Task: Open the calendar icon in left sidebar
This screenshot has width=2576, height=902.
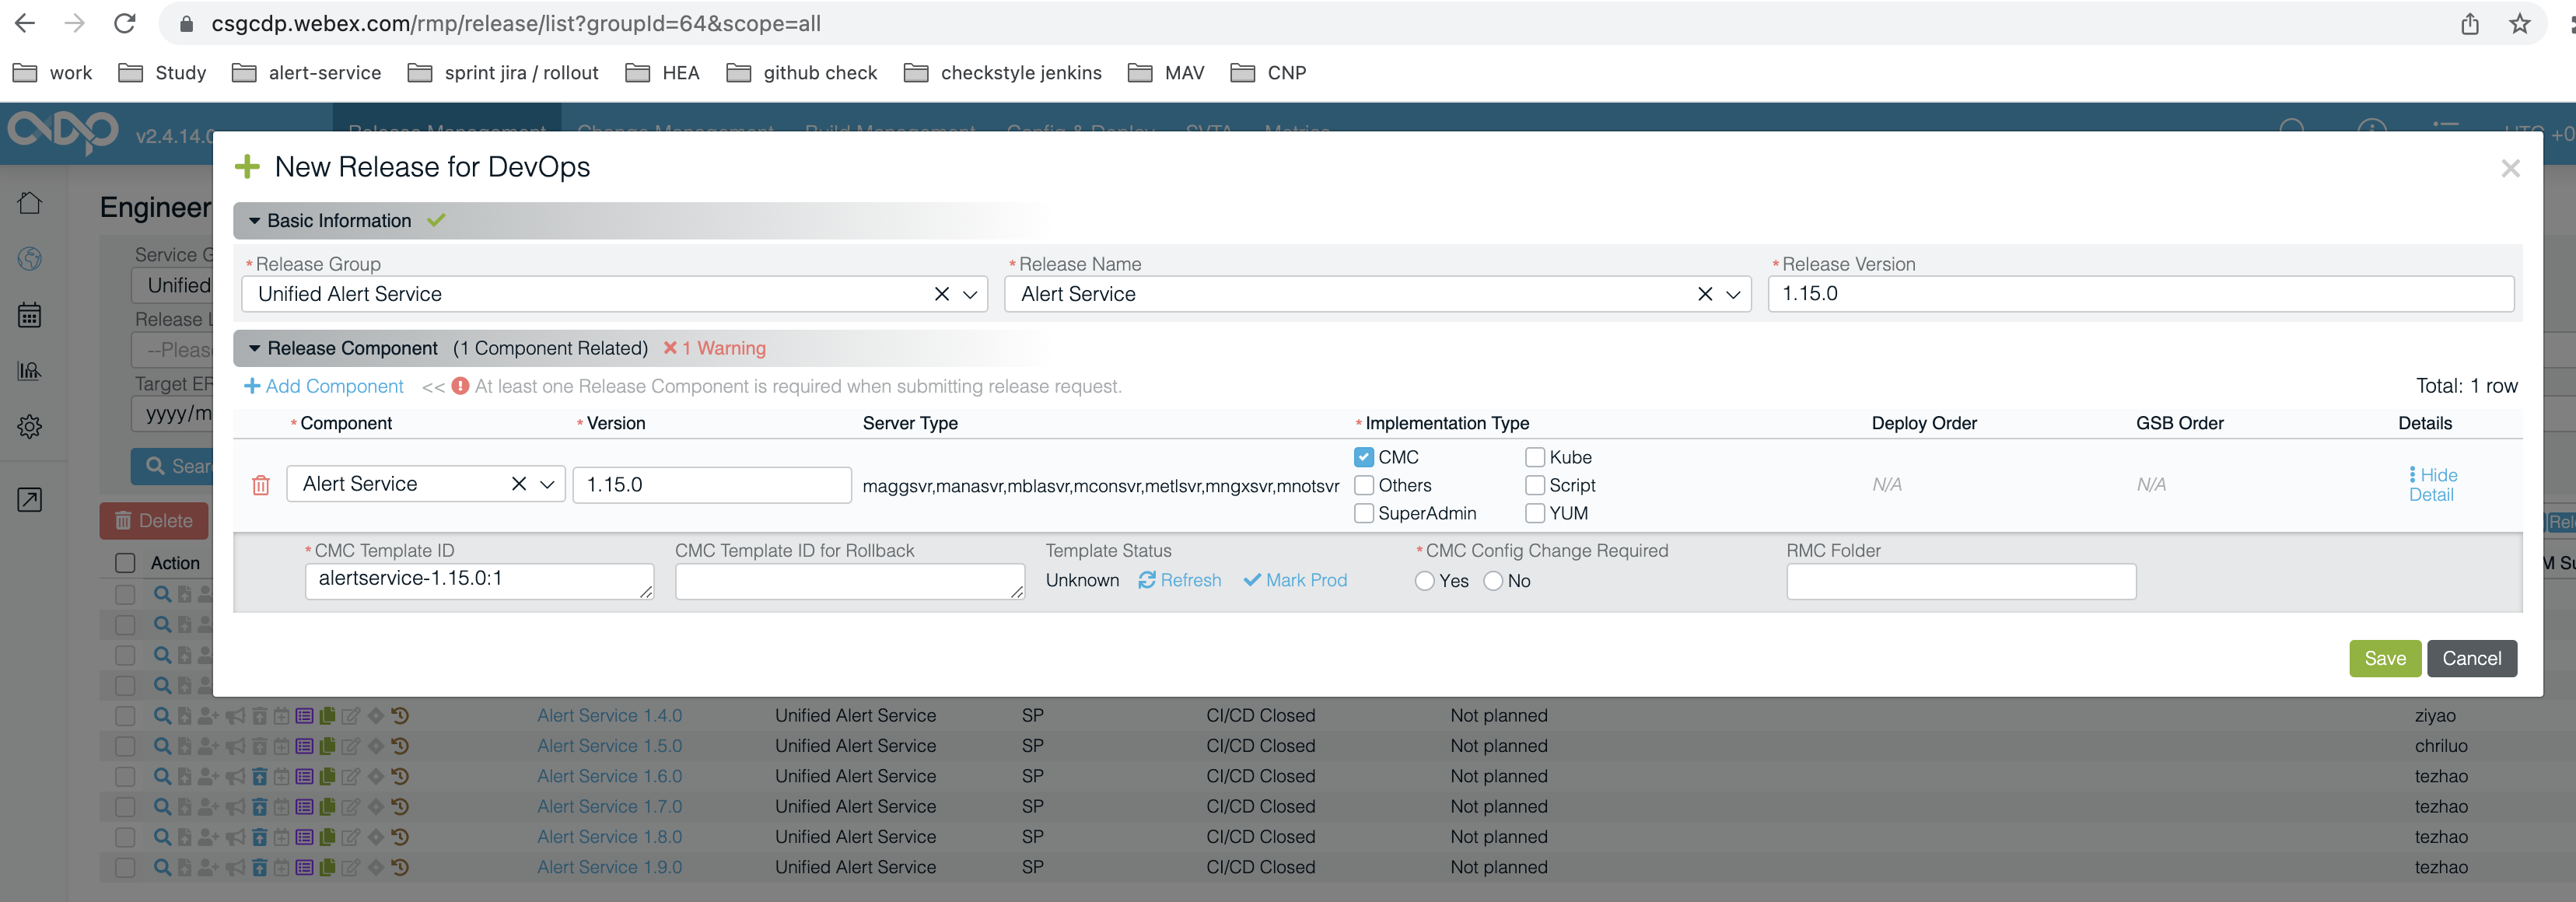Action: pos(30,315)
